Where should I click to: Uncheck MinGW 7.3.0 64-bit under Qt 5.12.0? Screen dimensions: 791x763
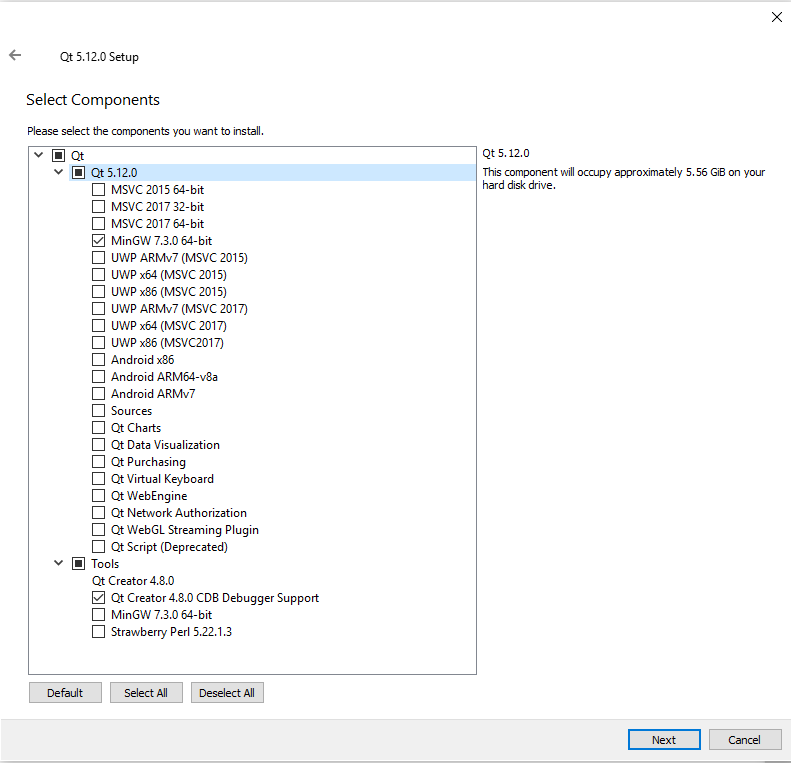(98, 241)
